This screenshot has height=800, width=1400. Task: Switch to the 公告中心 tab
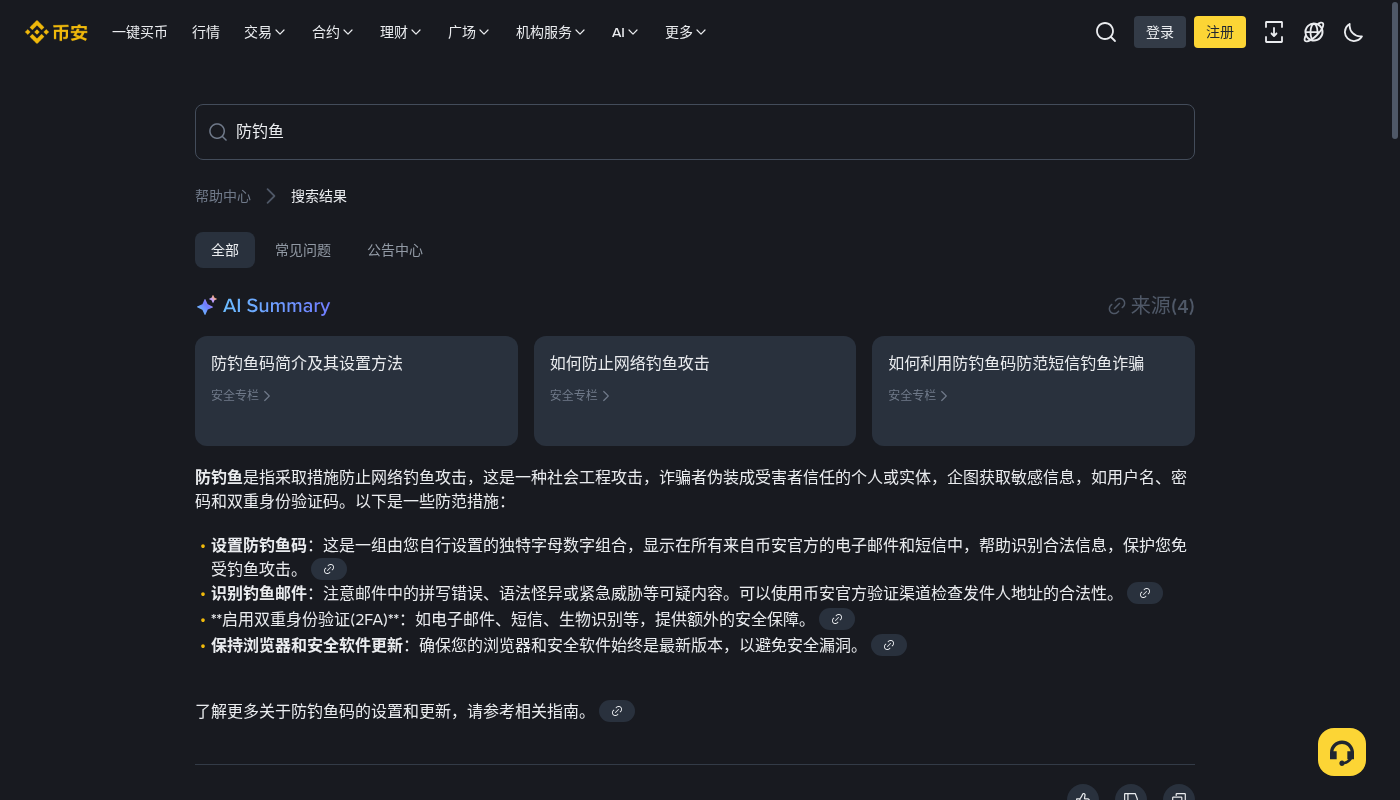(395, 250)
